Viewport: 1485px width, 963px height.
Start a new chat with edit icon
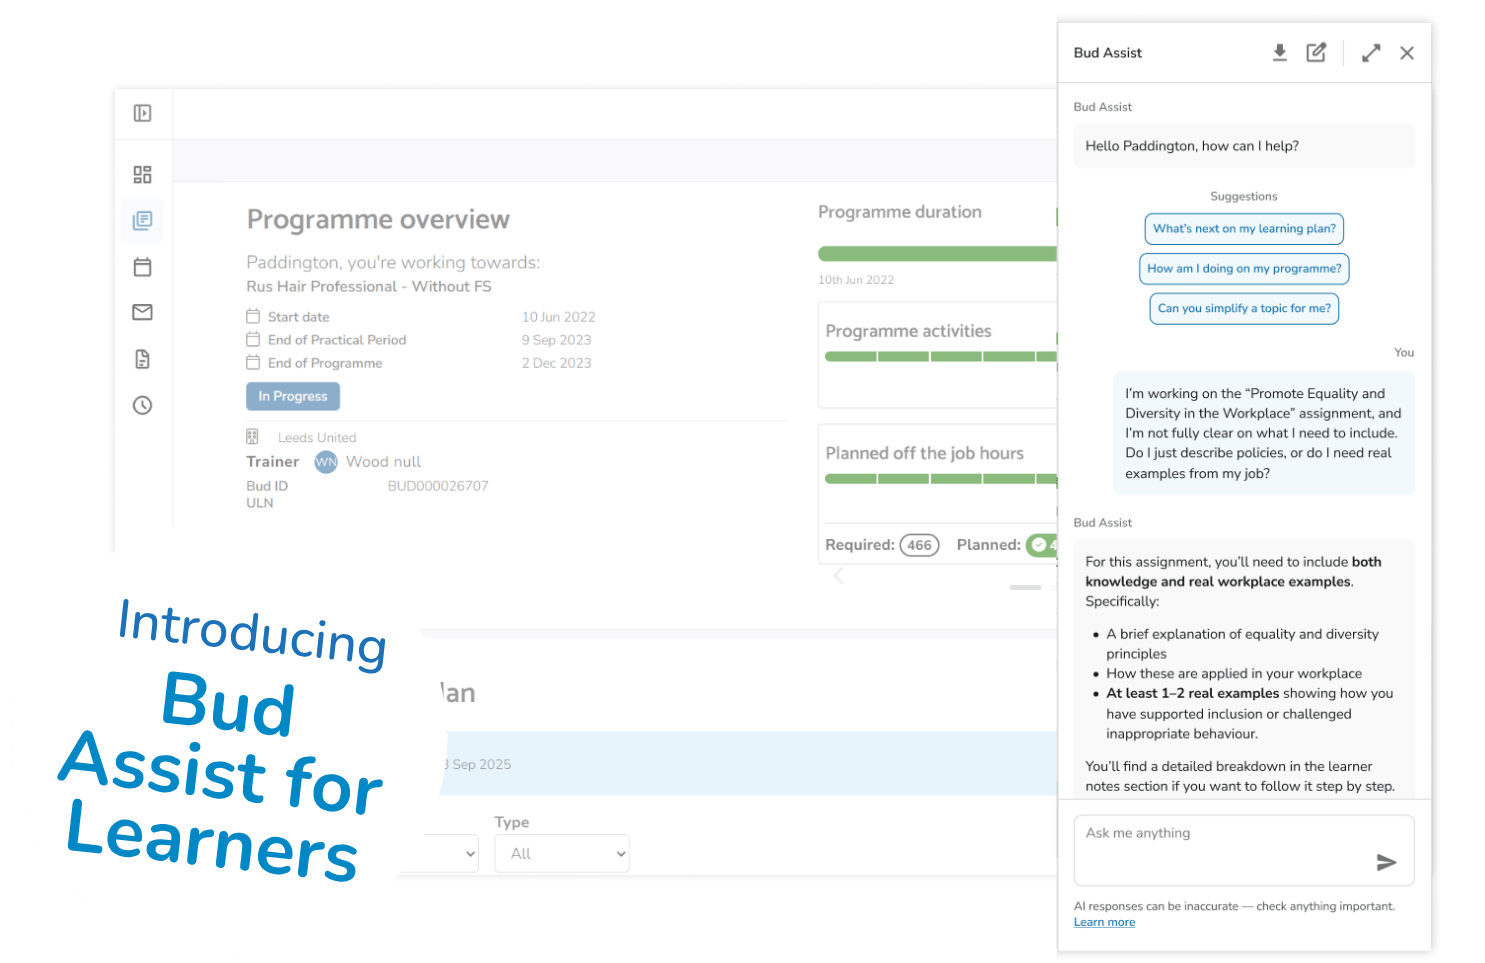(1316, 53)
